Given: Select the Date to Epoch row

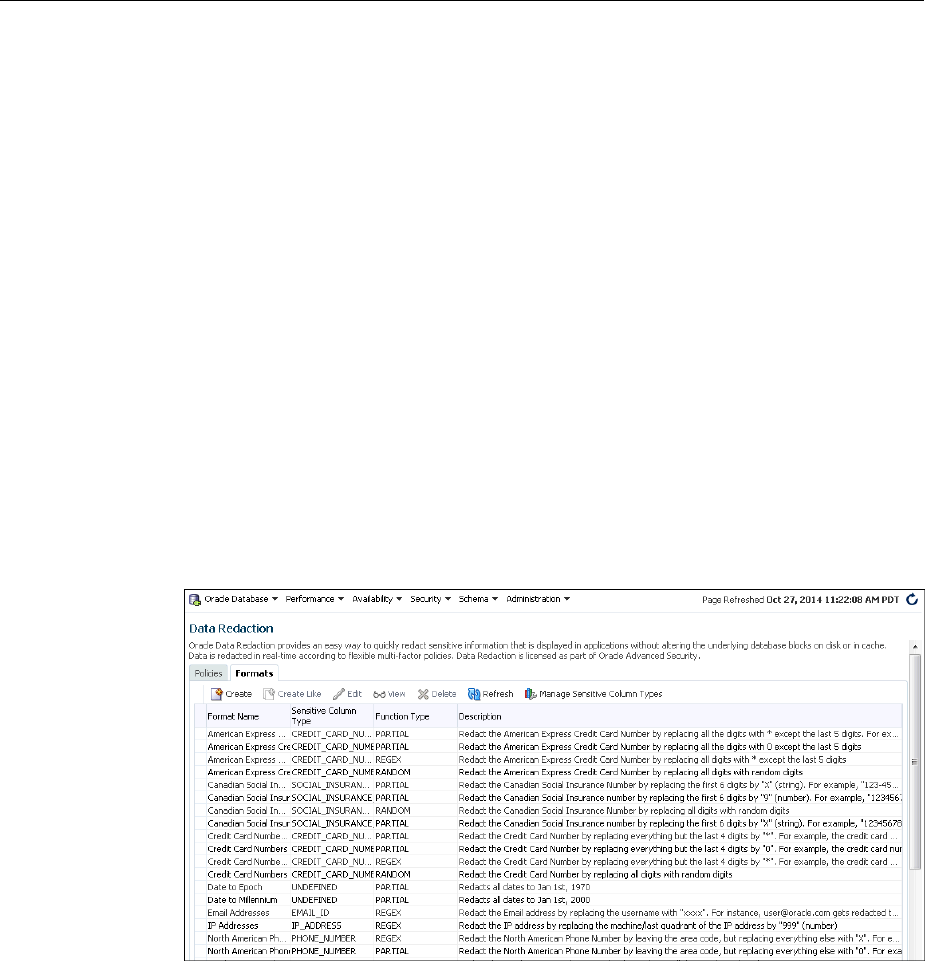Looking at the screenshot, I should 549,887.
